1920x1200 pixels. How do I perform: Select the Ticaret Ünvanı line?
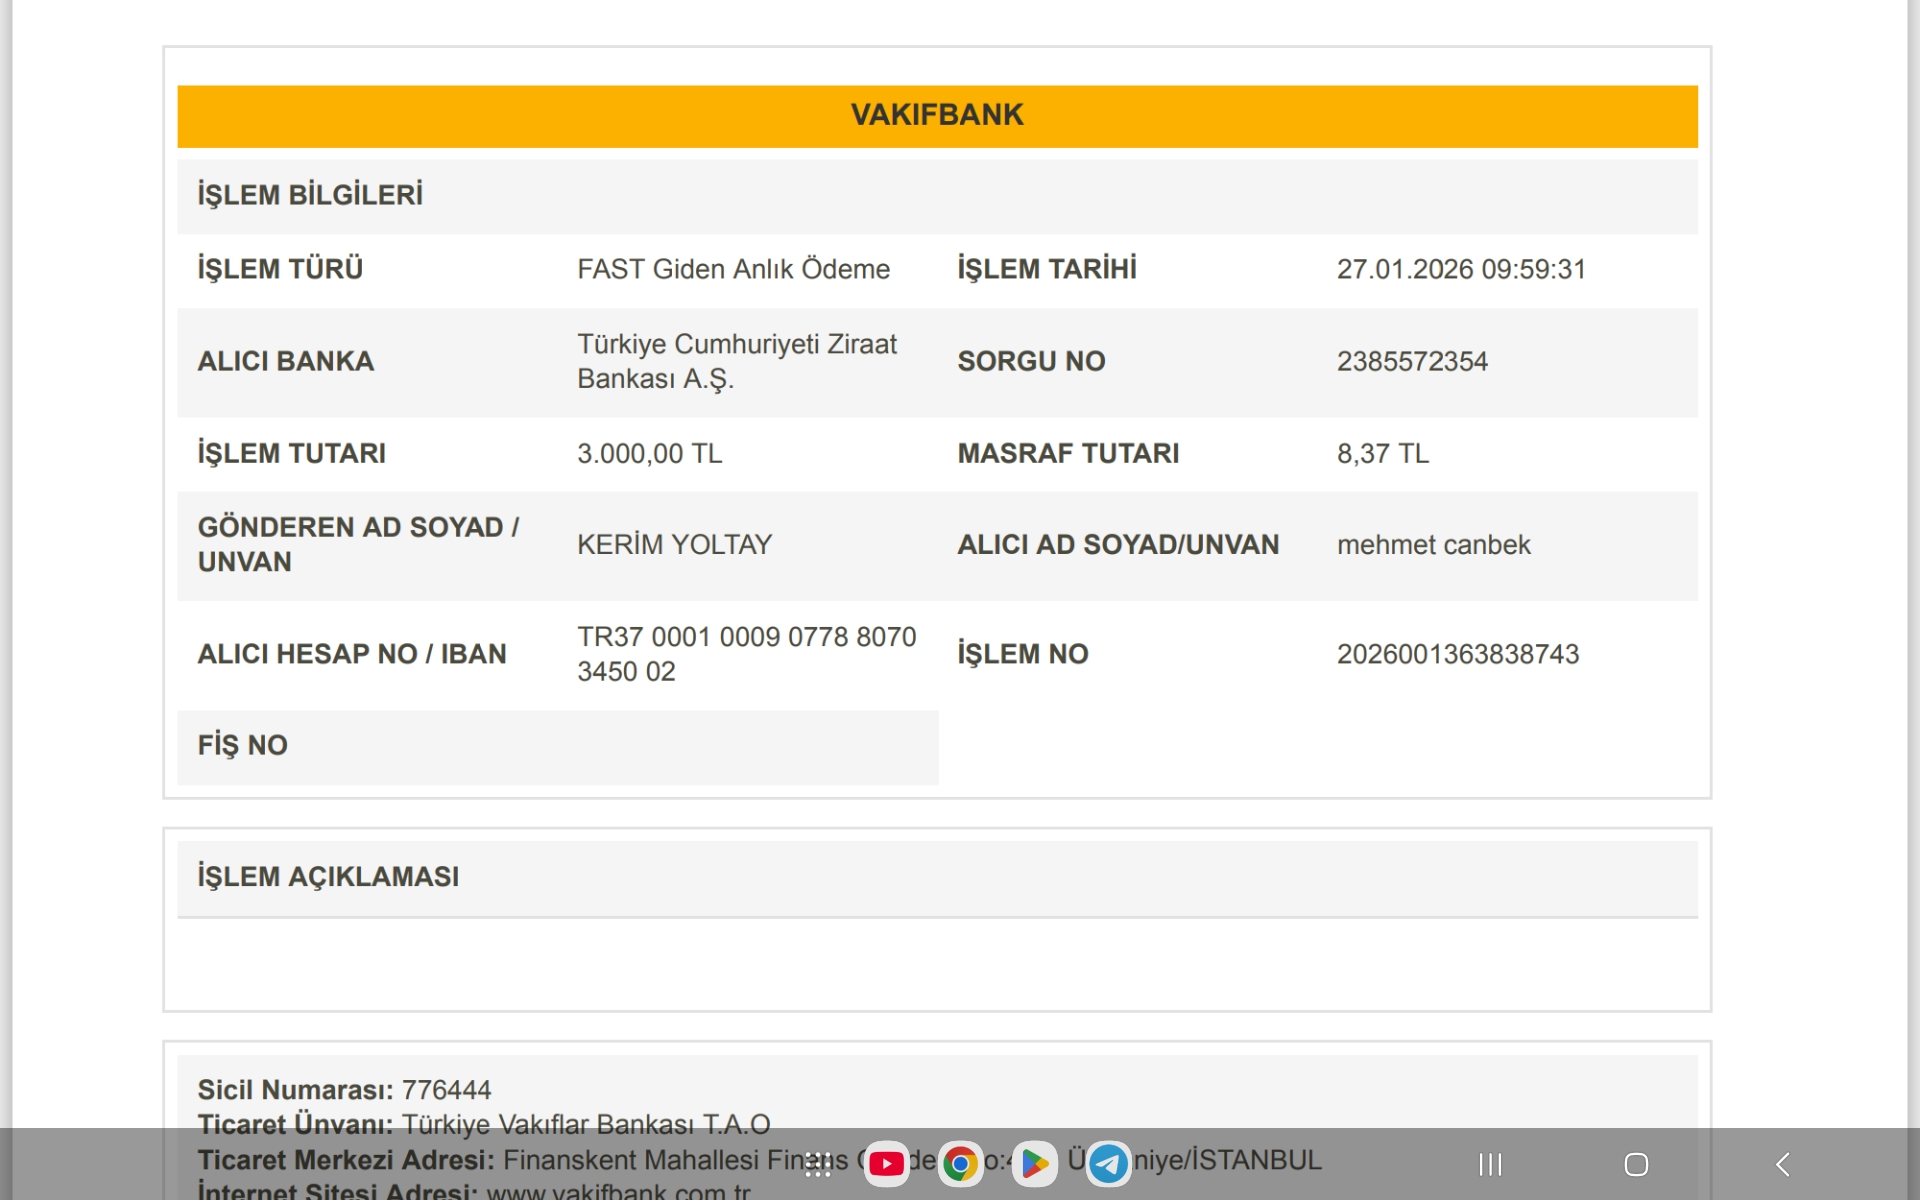(x=484, y=1125)
